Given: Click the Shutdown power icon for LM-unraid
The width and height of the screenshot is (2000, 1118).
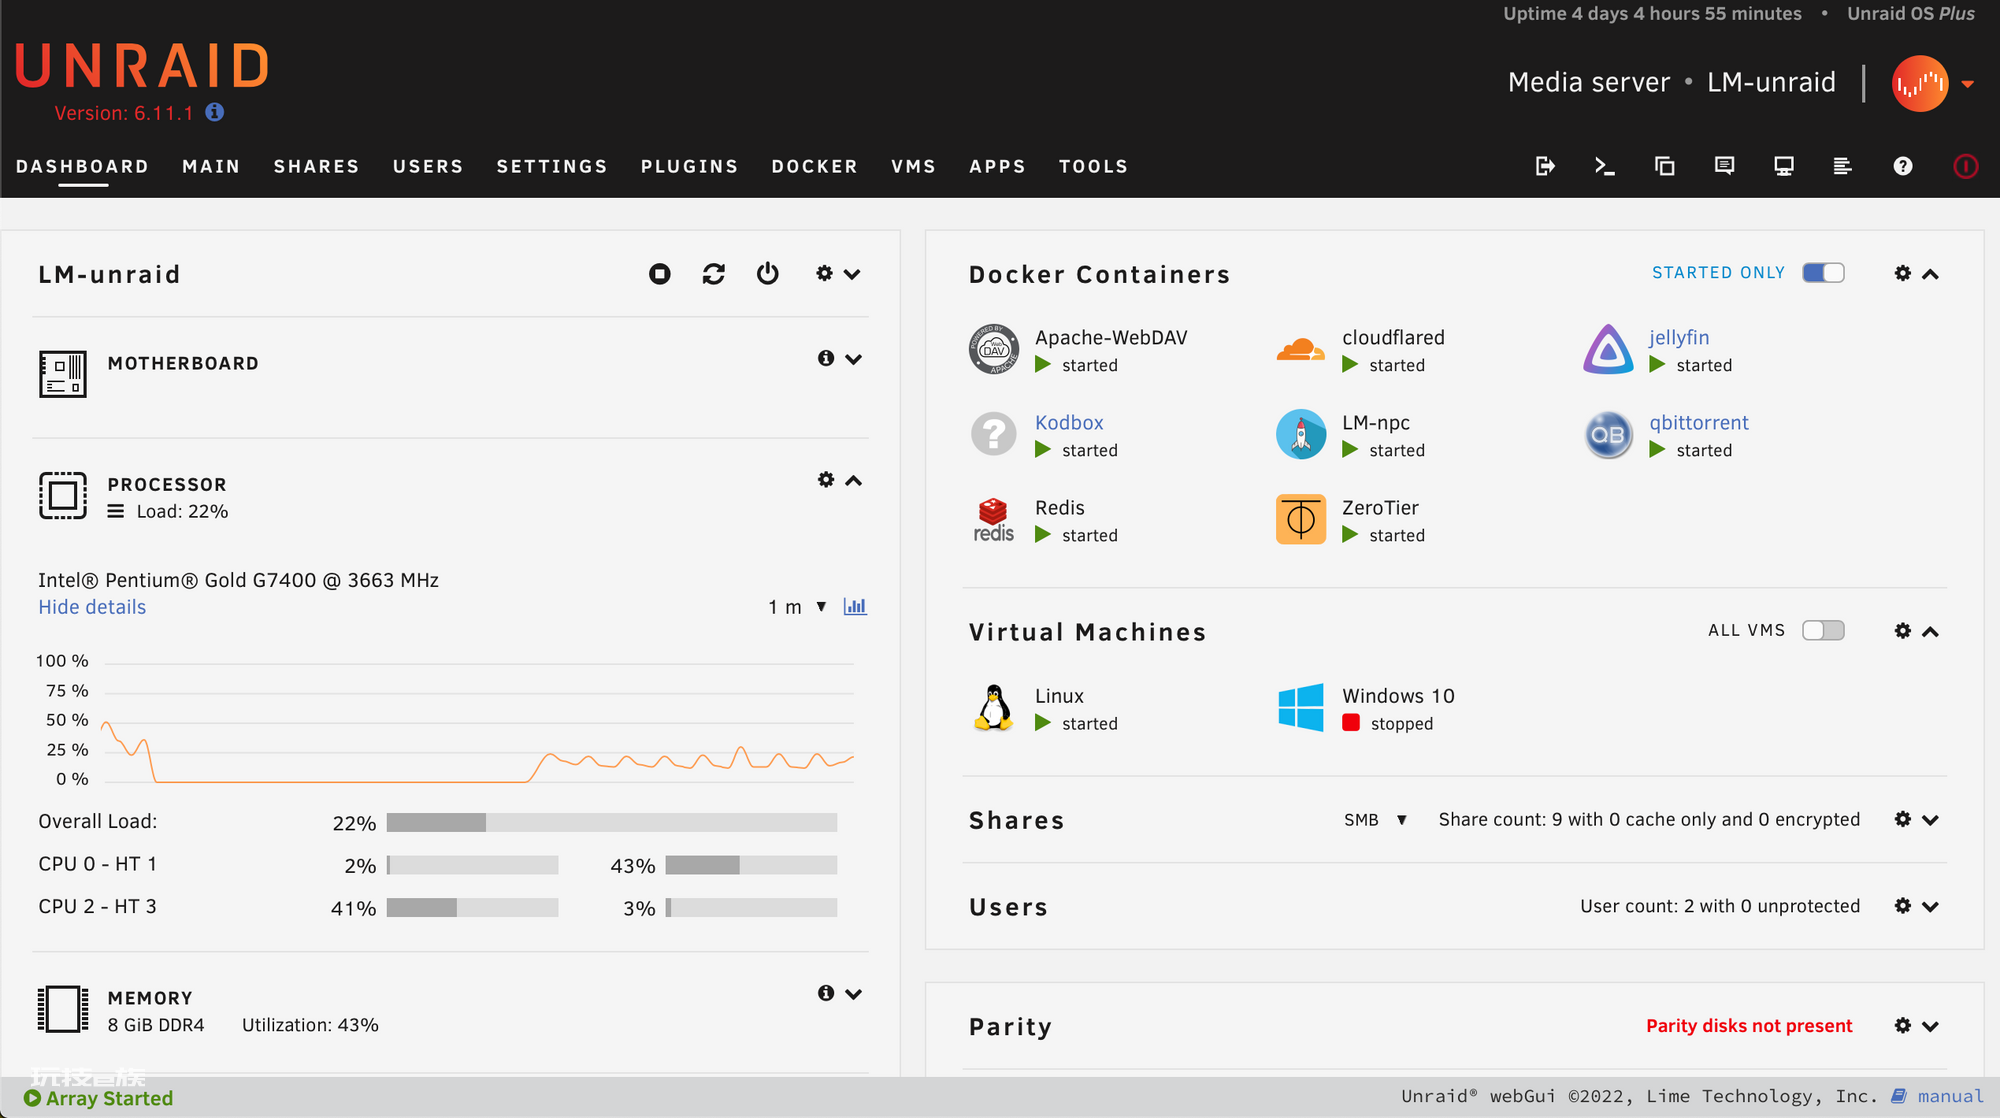Looking at the screenshot, I should pyautogui.click(x=768, y=273).
